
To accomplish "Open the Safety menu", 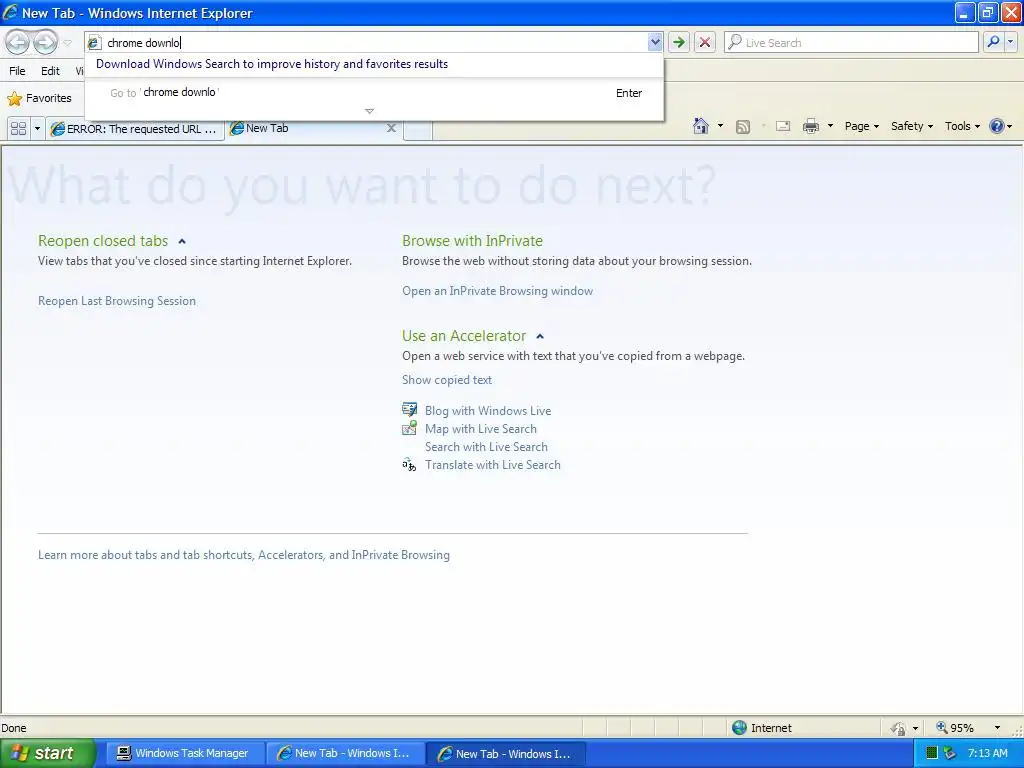I will point(912,126).
